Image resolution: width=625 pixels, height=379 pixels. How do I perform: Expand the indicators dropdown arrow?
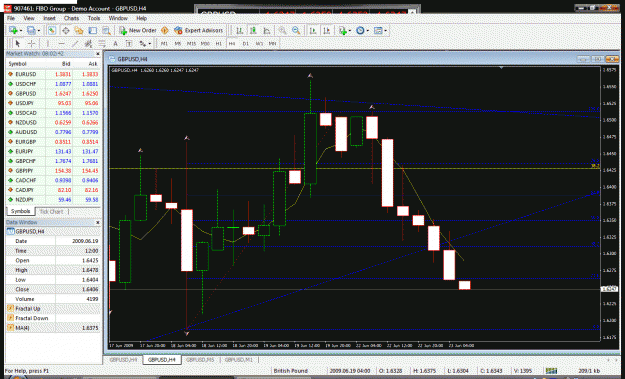(350, 31)
